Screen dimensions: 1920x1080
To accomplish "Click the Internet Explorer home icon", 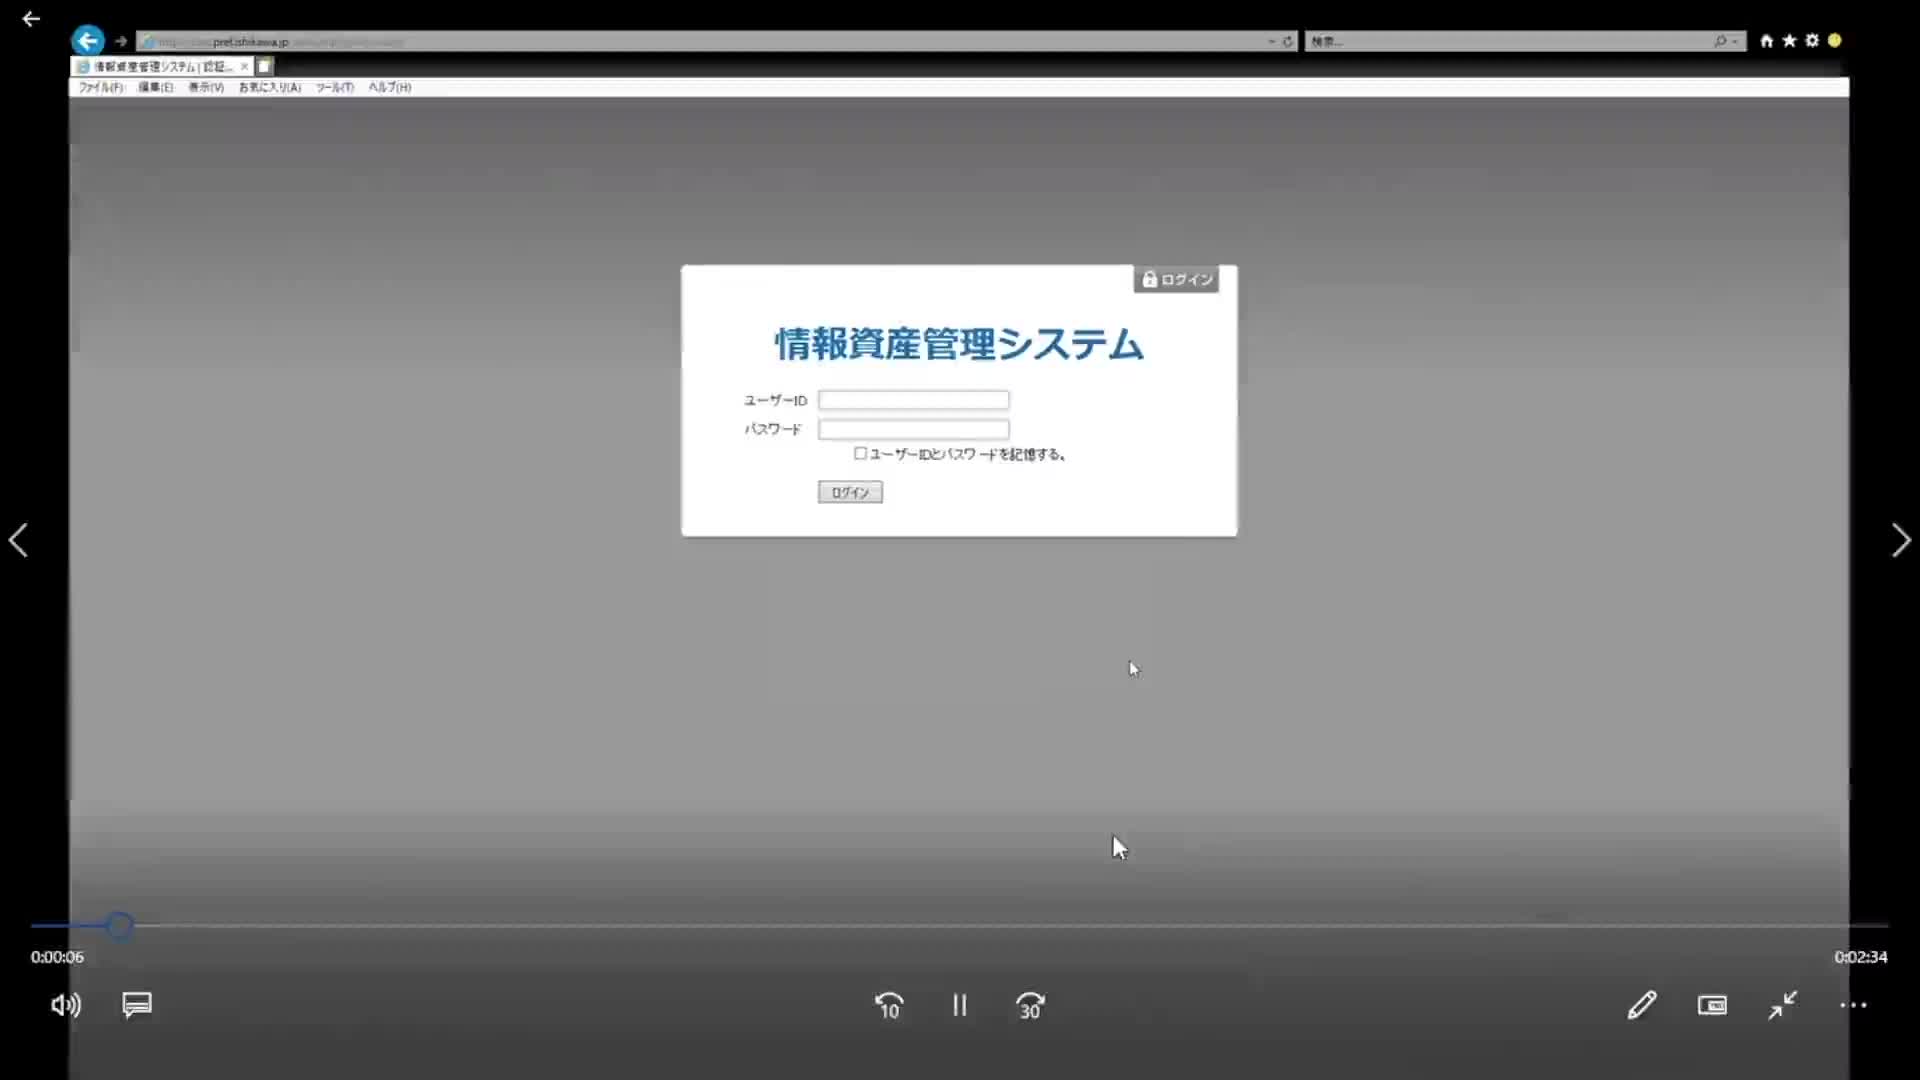I will tap(1766, 40).
